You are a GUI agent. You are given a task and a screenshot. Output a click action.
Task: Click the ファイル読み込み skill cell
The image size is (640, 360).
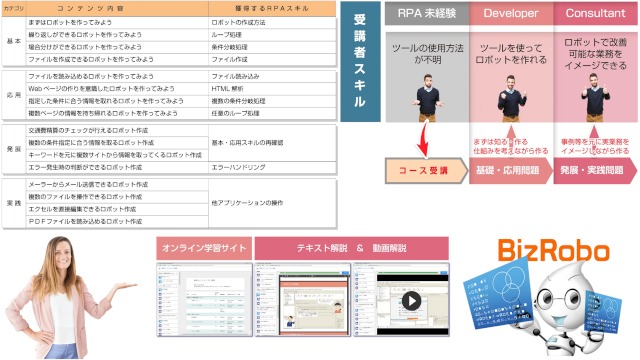point(272,76)
